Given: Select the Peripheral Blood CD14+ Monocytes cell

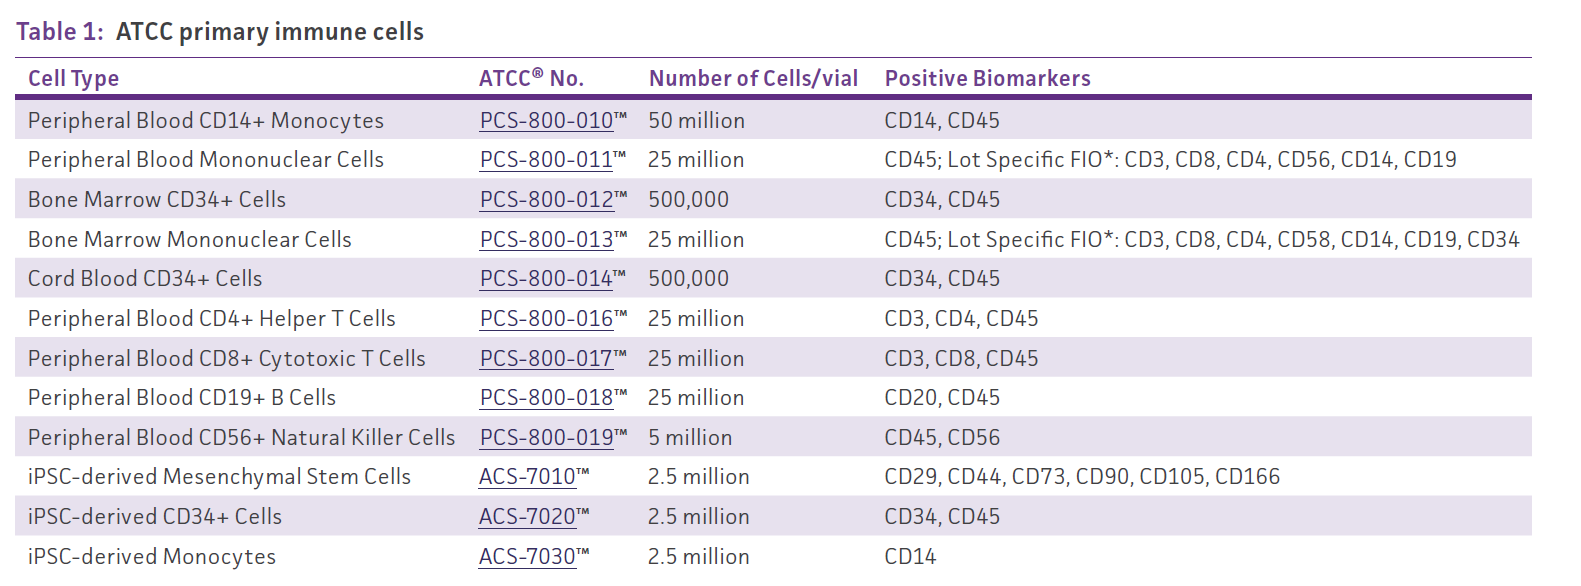Looking at the screenshot, I should click(x=205, y=121).
